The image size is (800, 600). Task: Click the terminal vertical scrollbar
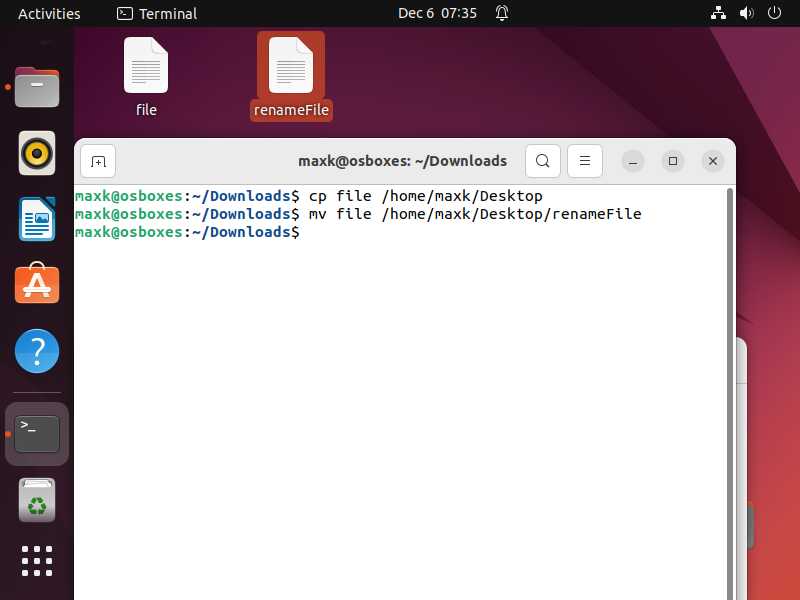click(730, 393)
